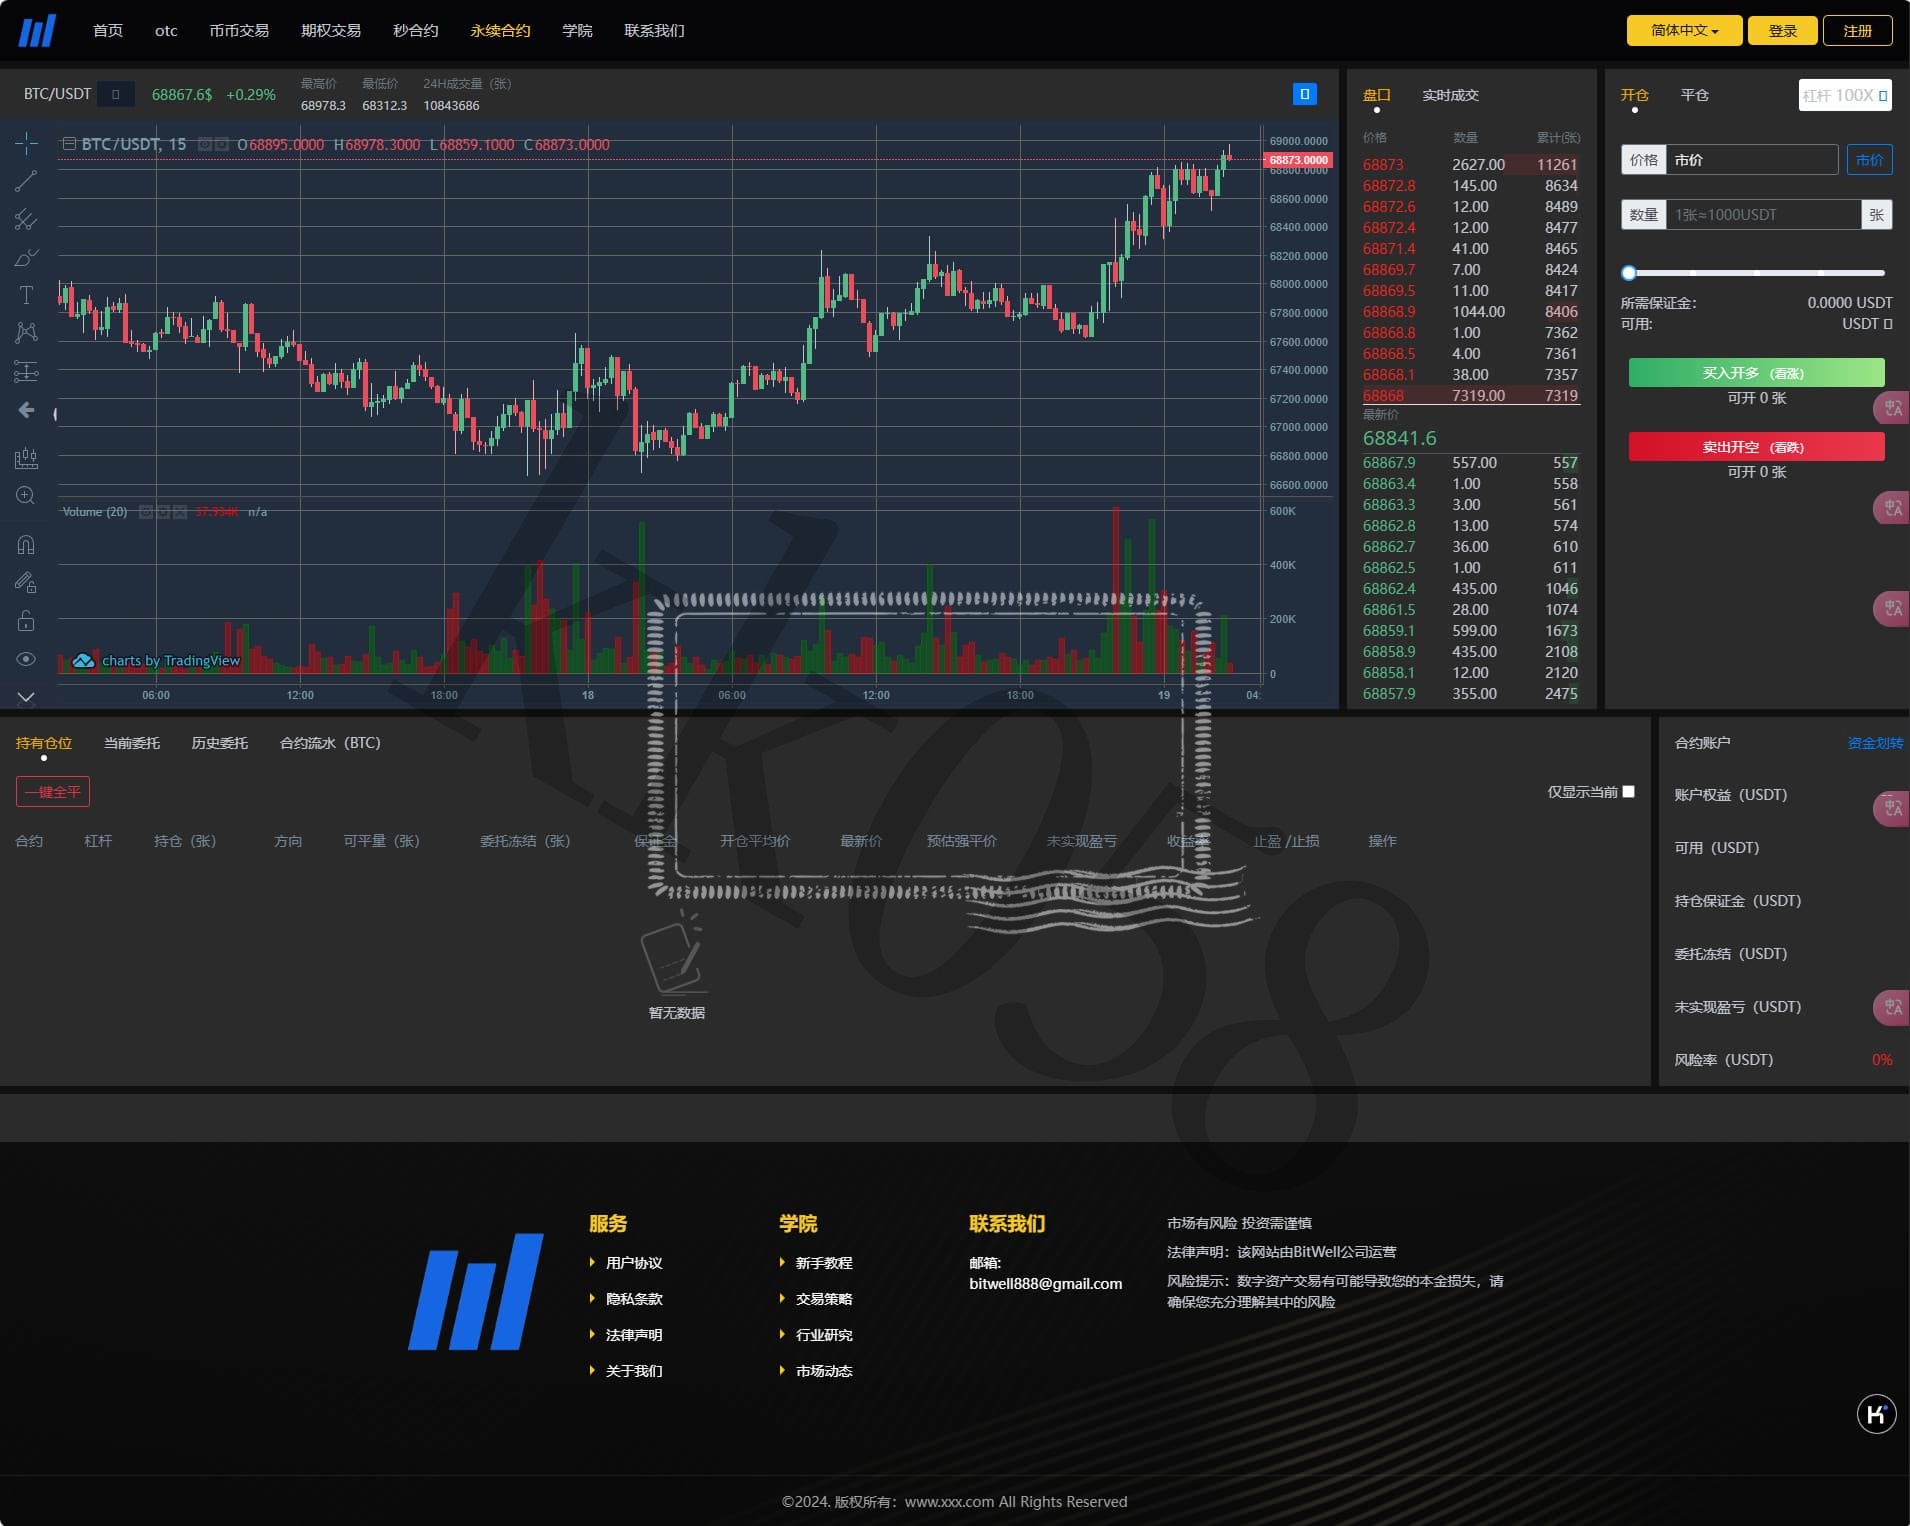Viewport: 1910px width, 1526px height.
Task: Open the 用户协议 footer link
Action: coord(634,1263)
